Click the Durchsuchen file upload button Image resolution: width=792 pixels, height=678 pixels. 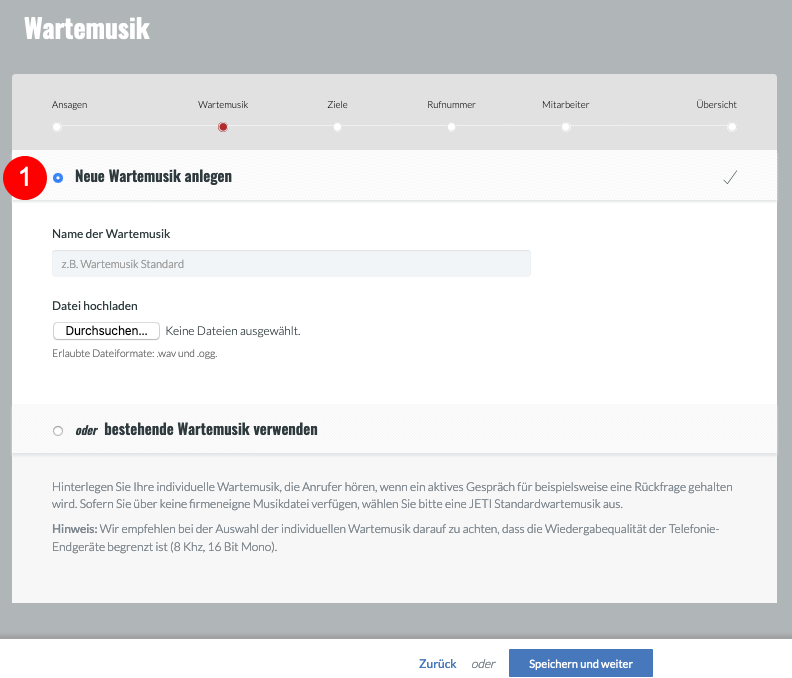point(106,331)
